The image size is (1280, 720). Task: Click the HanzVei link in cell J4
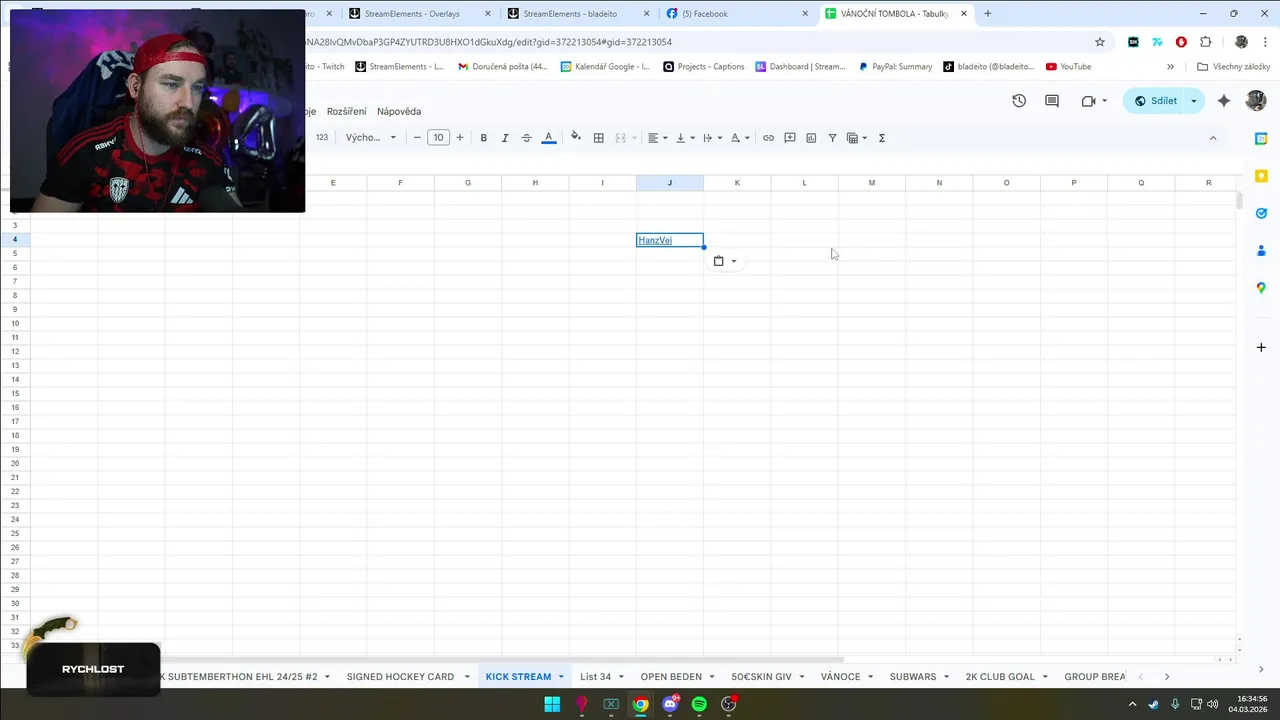point(655,240)
